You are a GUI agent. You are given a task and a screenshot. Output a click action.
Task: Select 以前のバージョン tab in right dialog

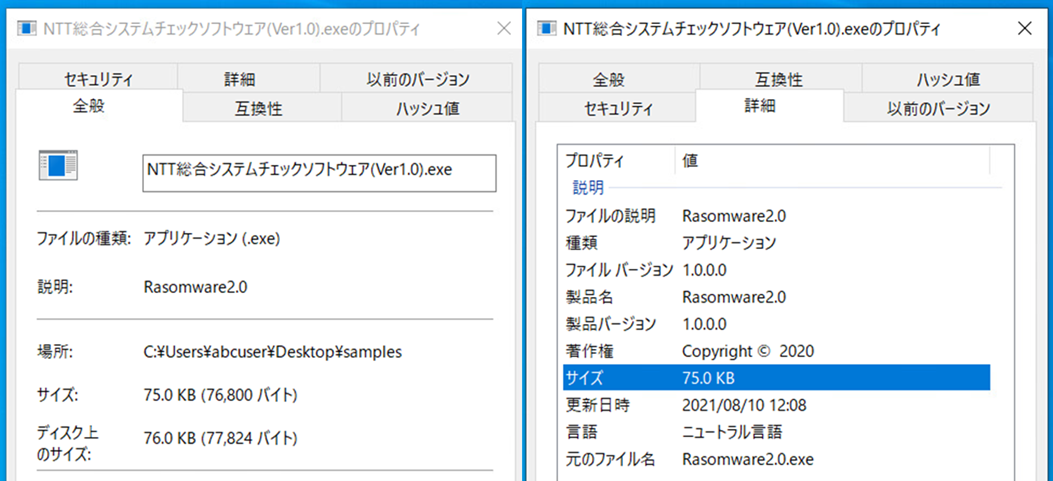tap(938, 108)
